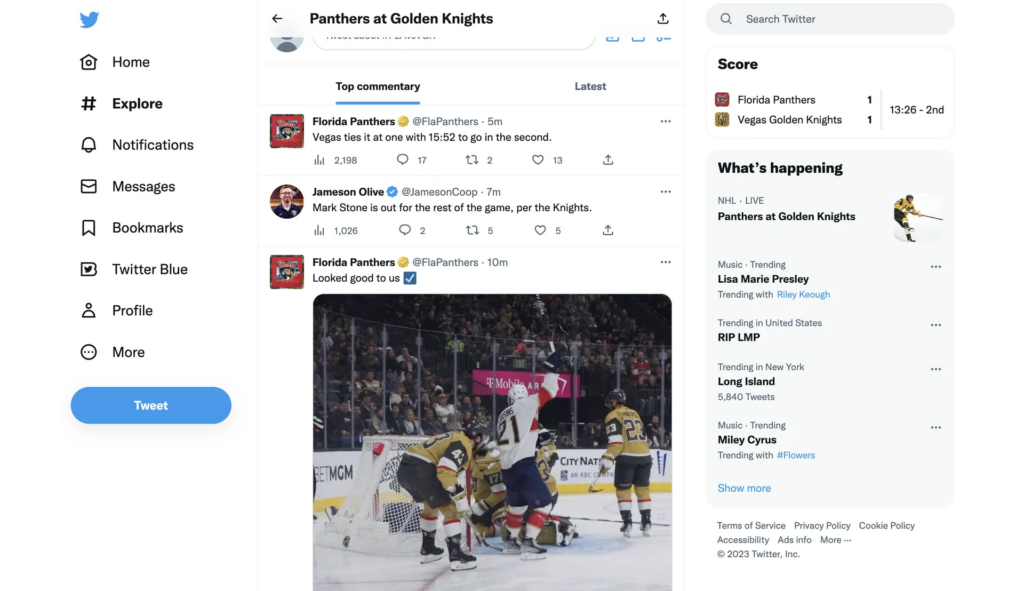Click the Search Twitter field
The image size is (1024, 591).
[x=840, y=19]
